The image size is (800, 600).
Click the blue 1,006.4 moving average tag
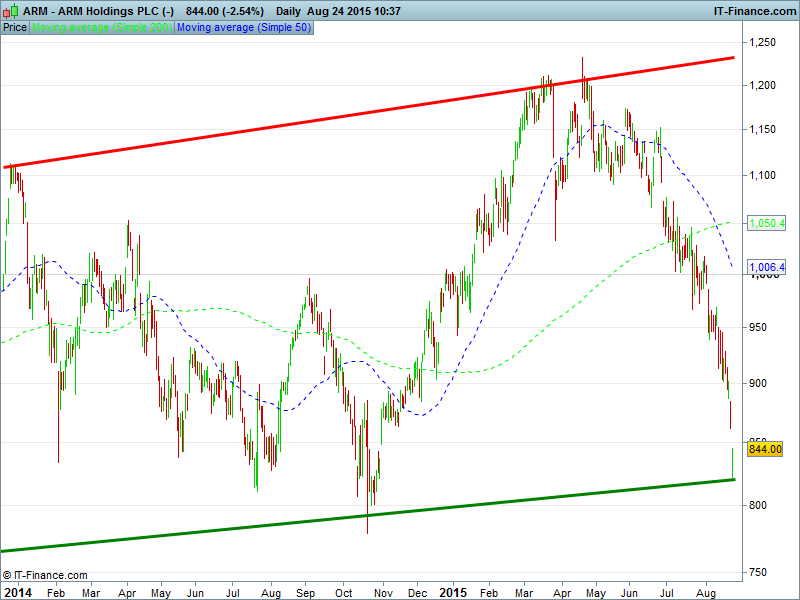(x=765, y=268)
